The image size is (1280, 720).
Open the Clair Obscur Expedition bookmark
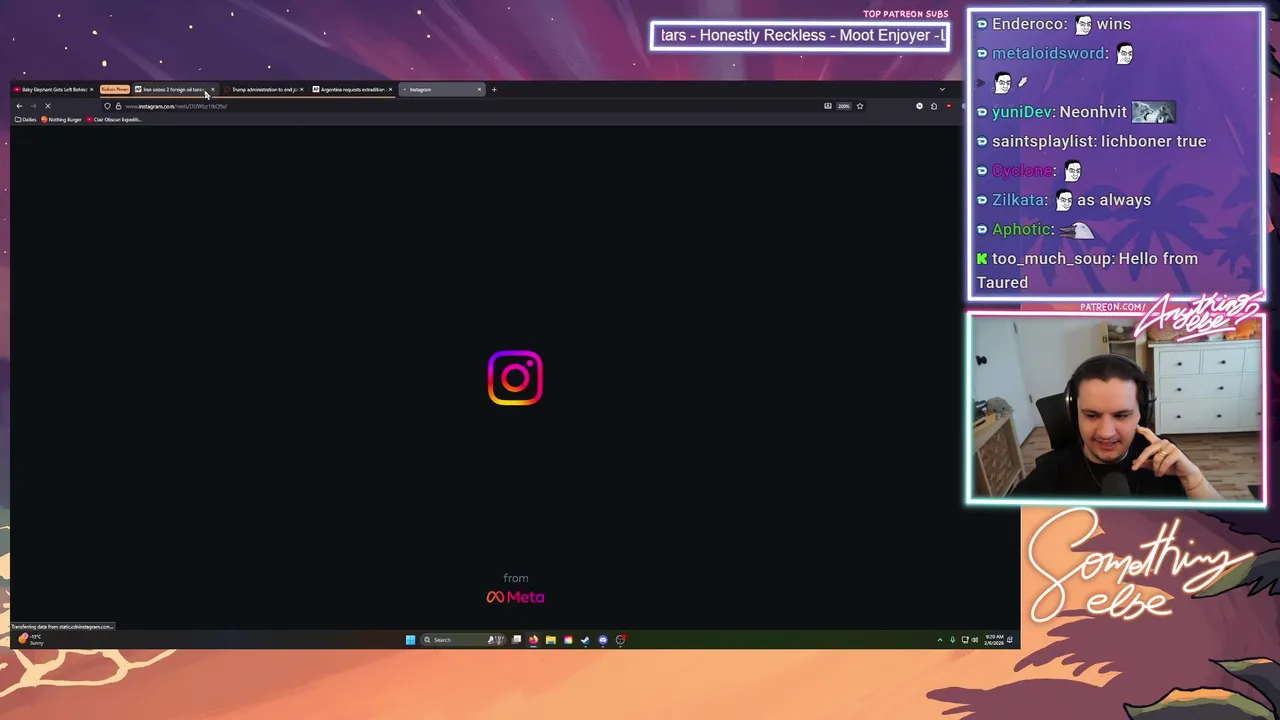tap(114, 120)
